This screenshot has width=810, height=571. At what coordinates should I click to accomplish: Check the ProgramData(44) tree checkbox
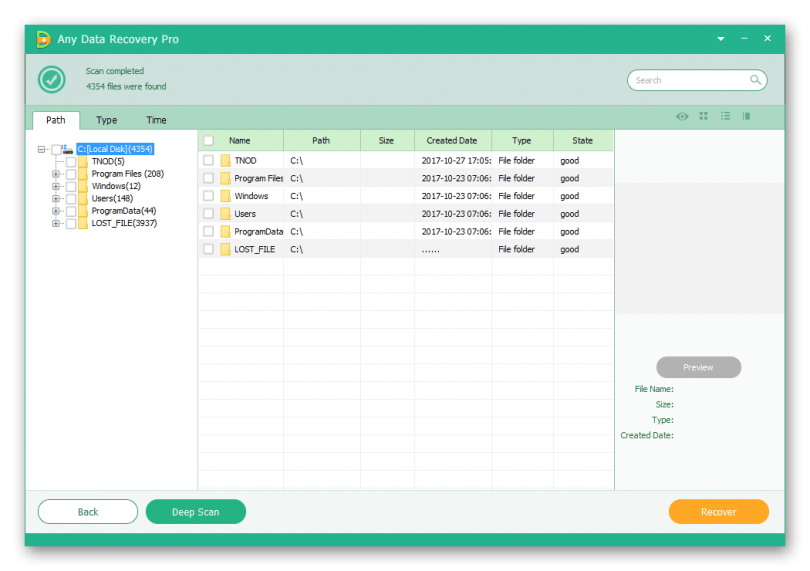coord(71,211)
